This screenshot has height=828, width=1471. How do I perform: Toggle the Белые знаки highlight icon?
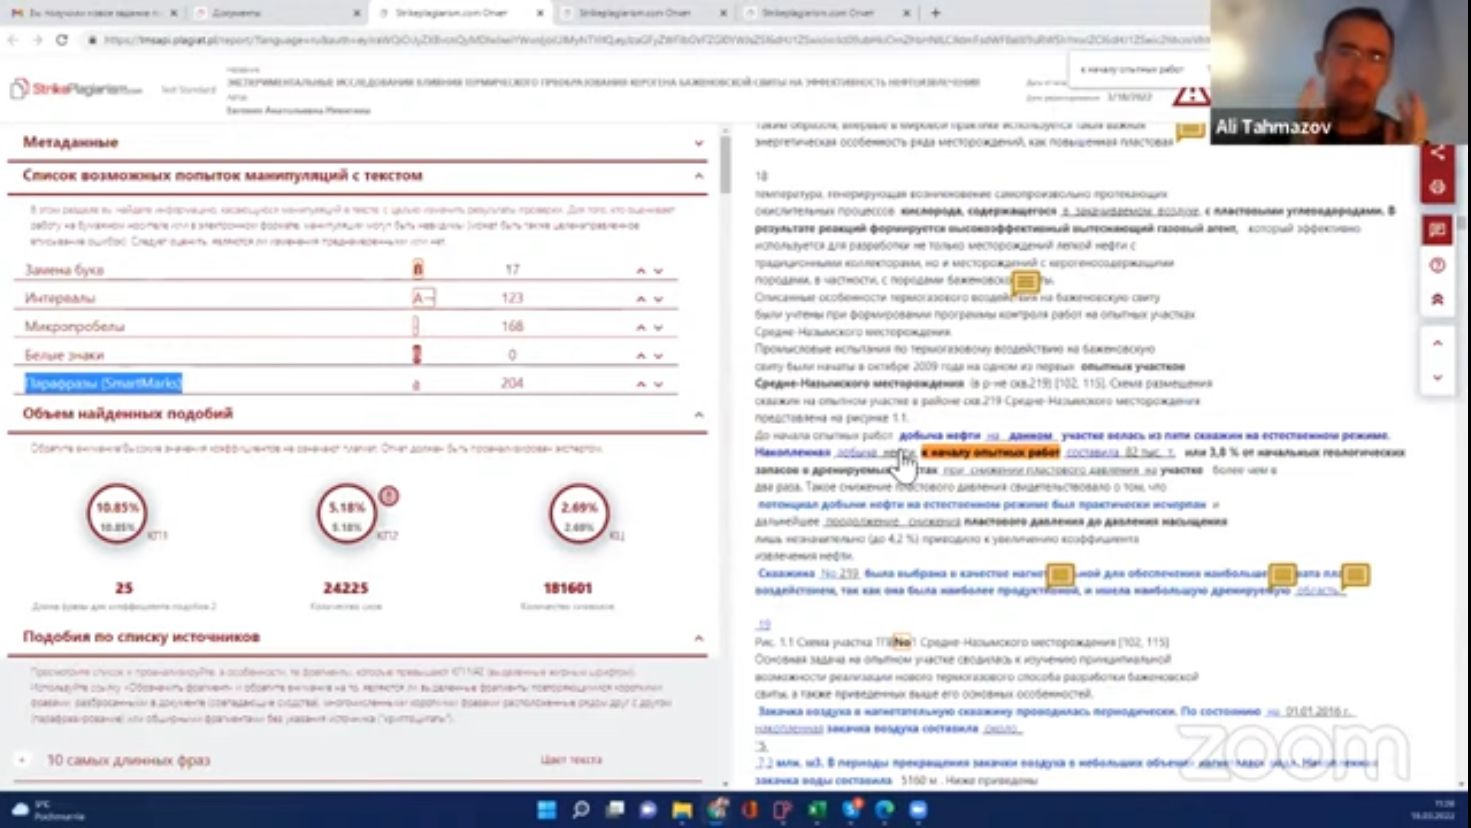417,355
